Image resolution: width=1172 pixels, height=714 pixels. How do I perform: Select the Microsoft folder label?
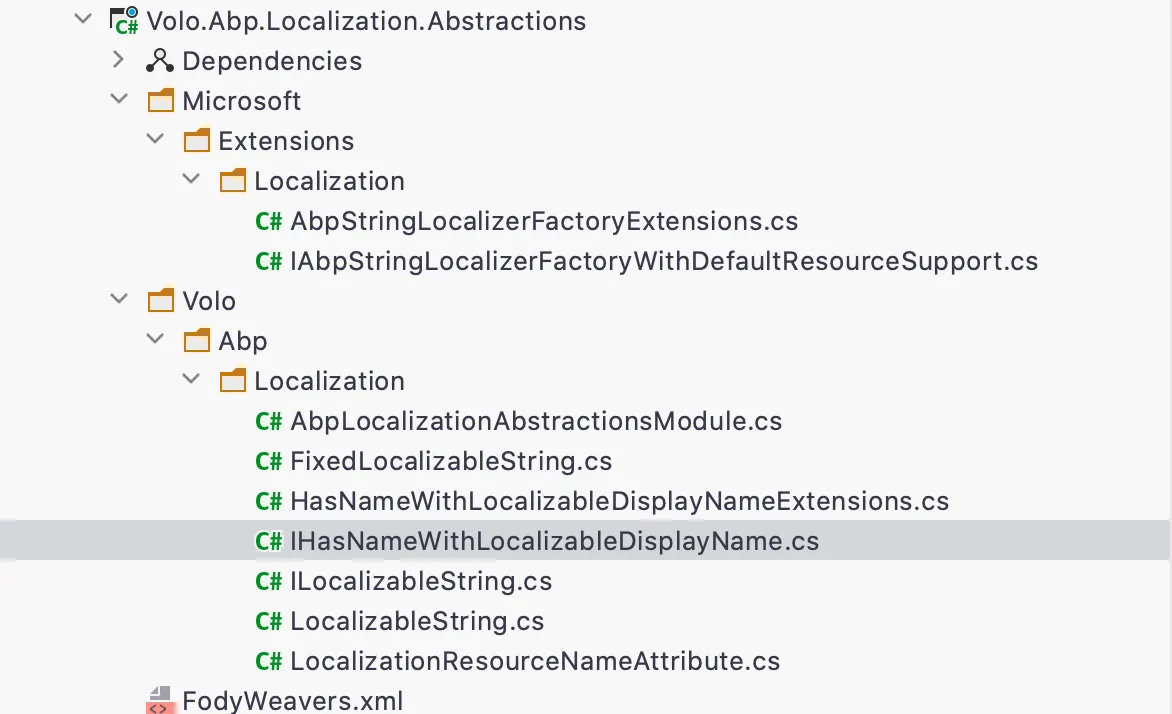click(241, 101)
